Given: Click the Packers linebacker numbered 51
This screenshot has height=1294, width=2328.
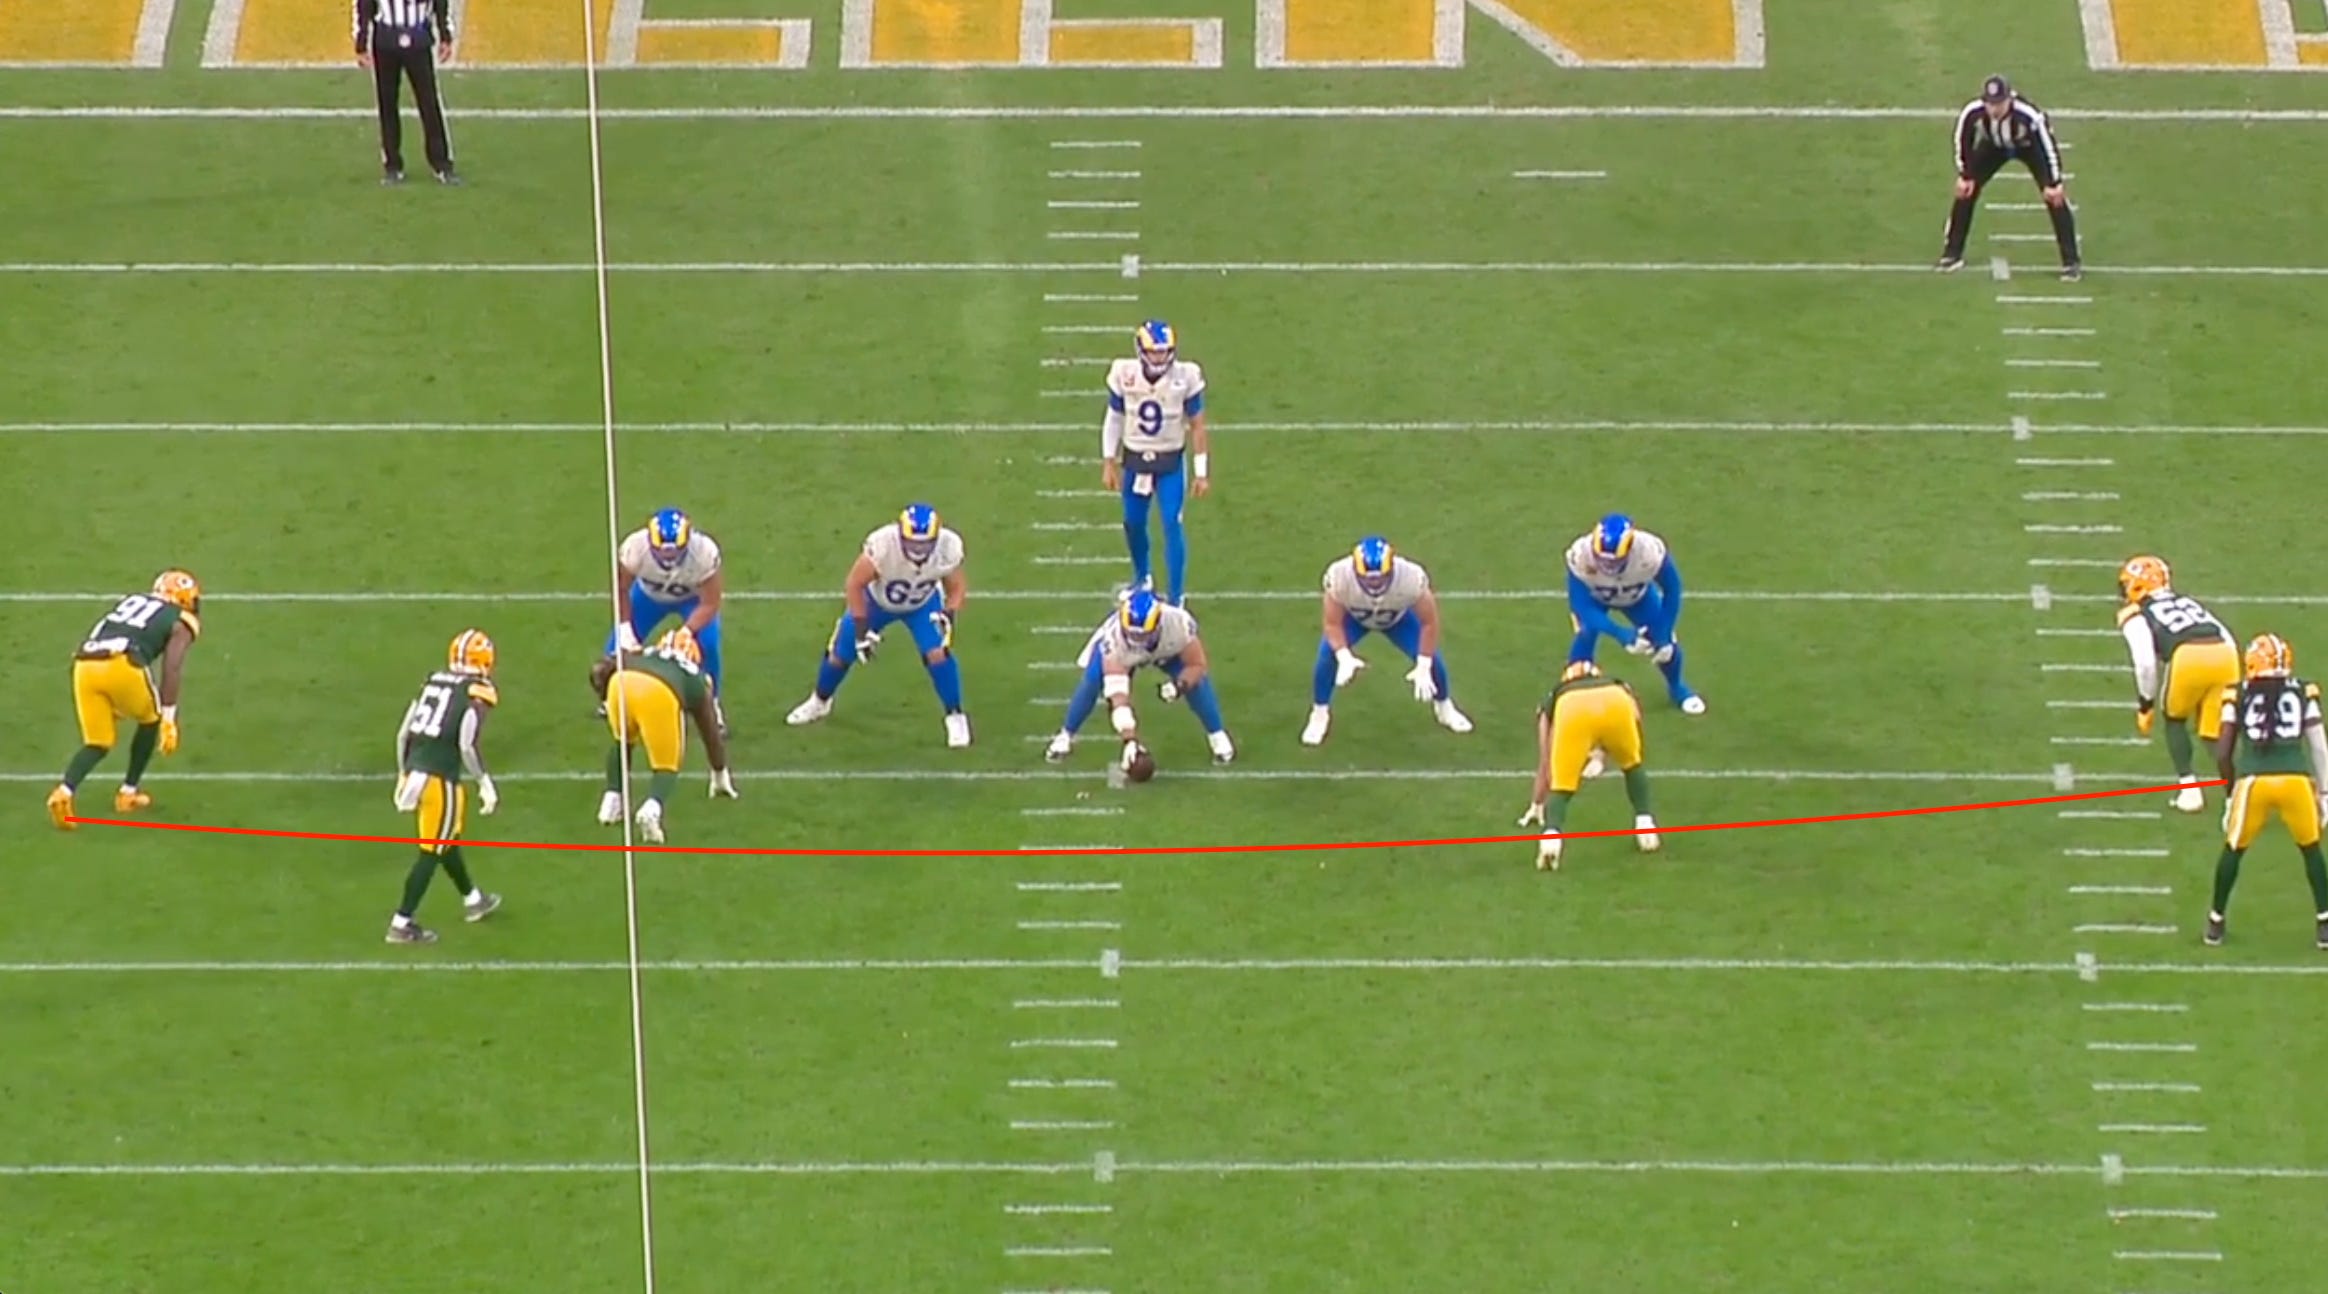Looking at the screenshot, I should (444, 786).
